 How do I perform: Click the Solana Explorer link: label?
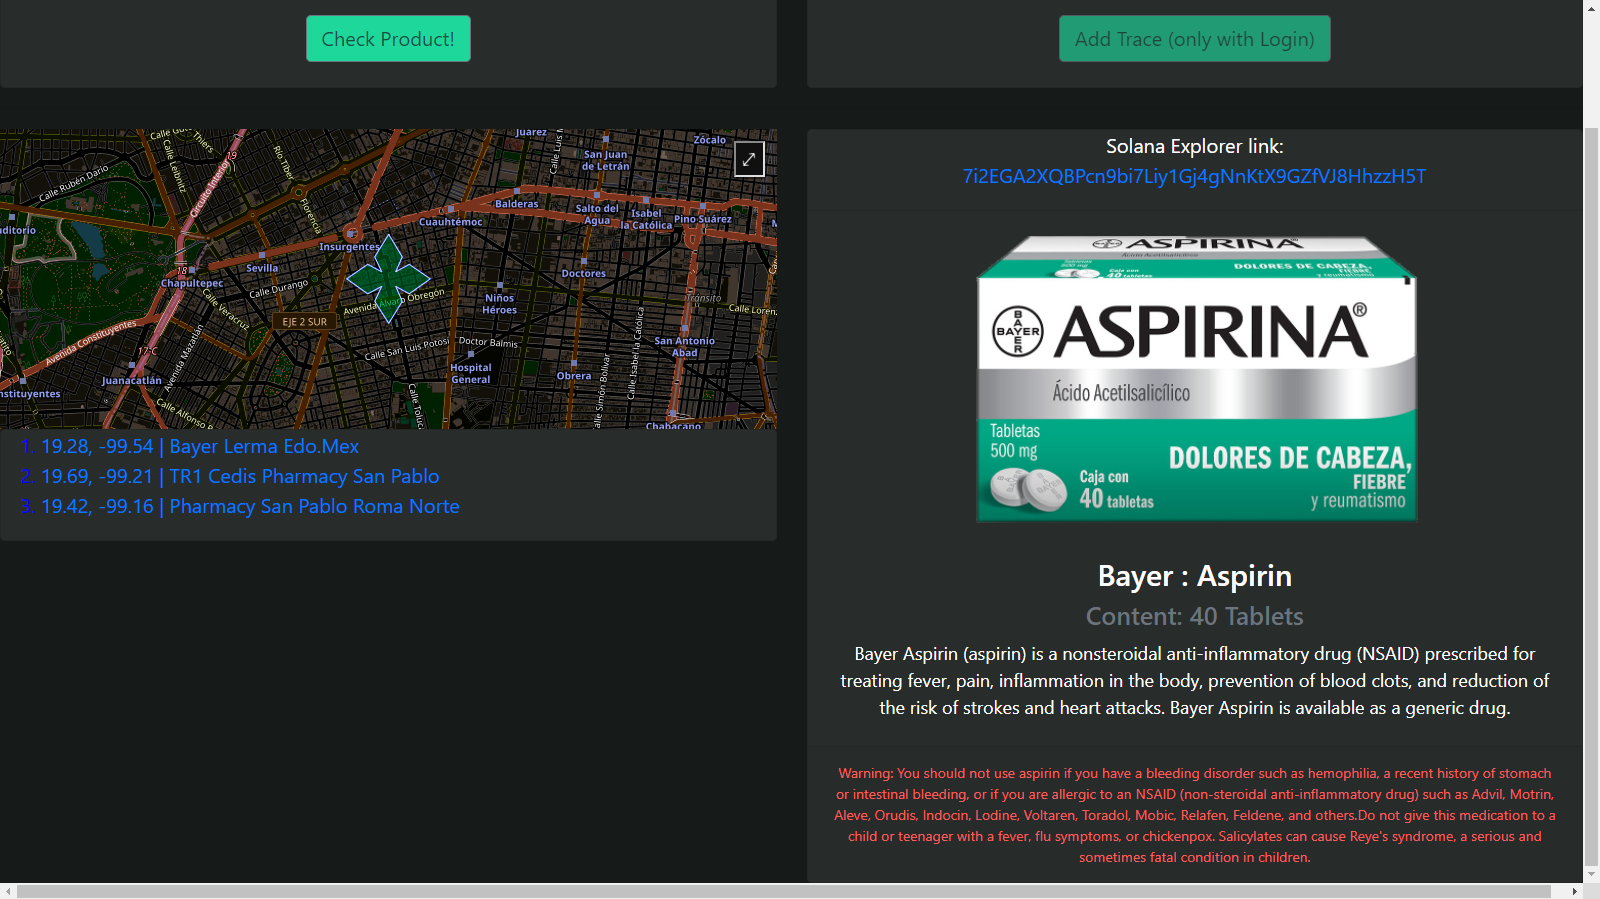(x=1194, y=147)
